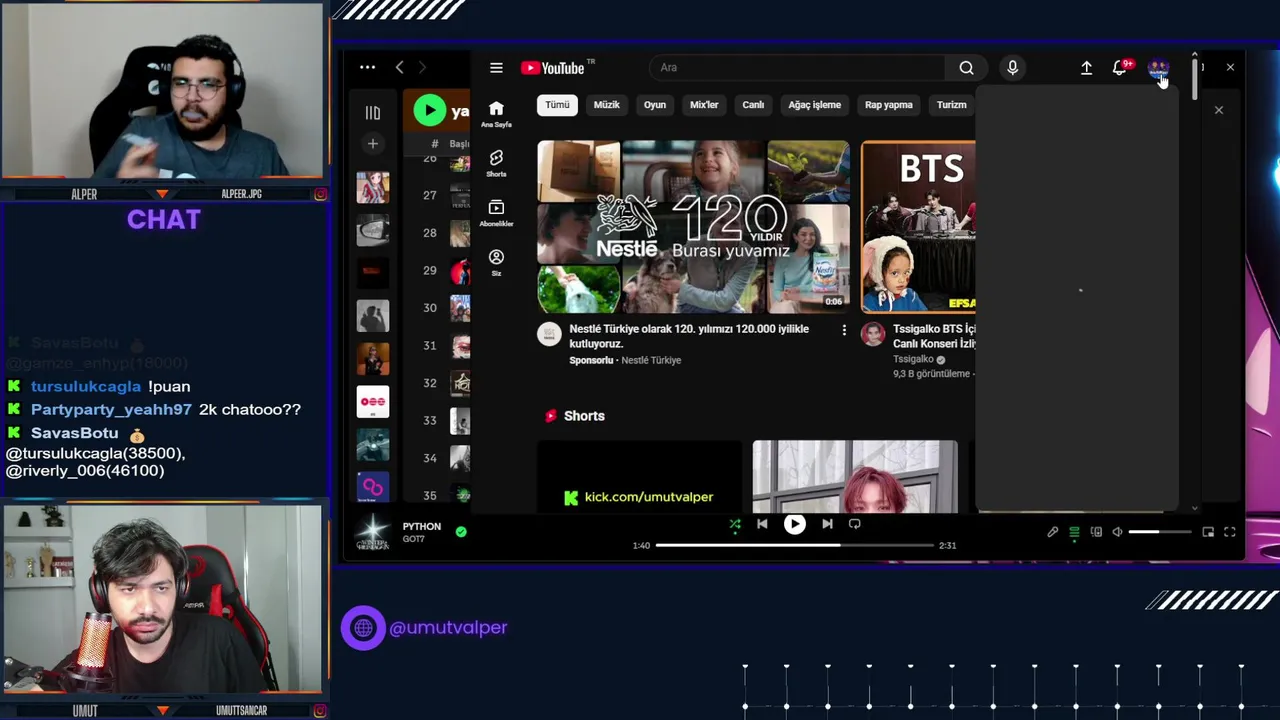Screen dimensions: 1280x720
Task: Click the Shorts section heading
Action: 584,416
